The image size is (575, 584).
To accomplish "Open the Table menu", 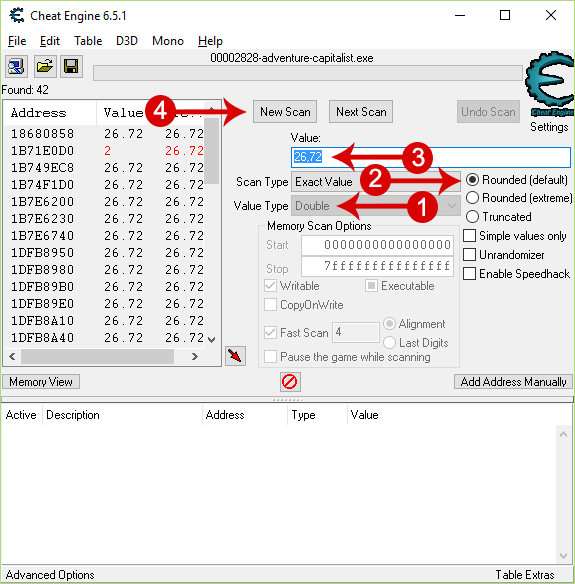I will [88, 41].
